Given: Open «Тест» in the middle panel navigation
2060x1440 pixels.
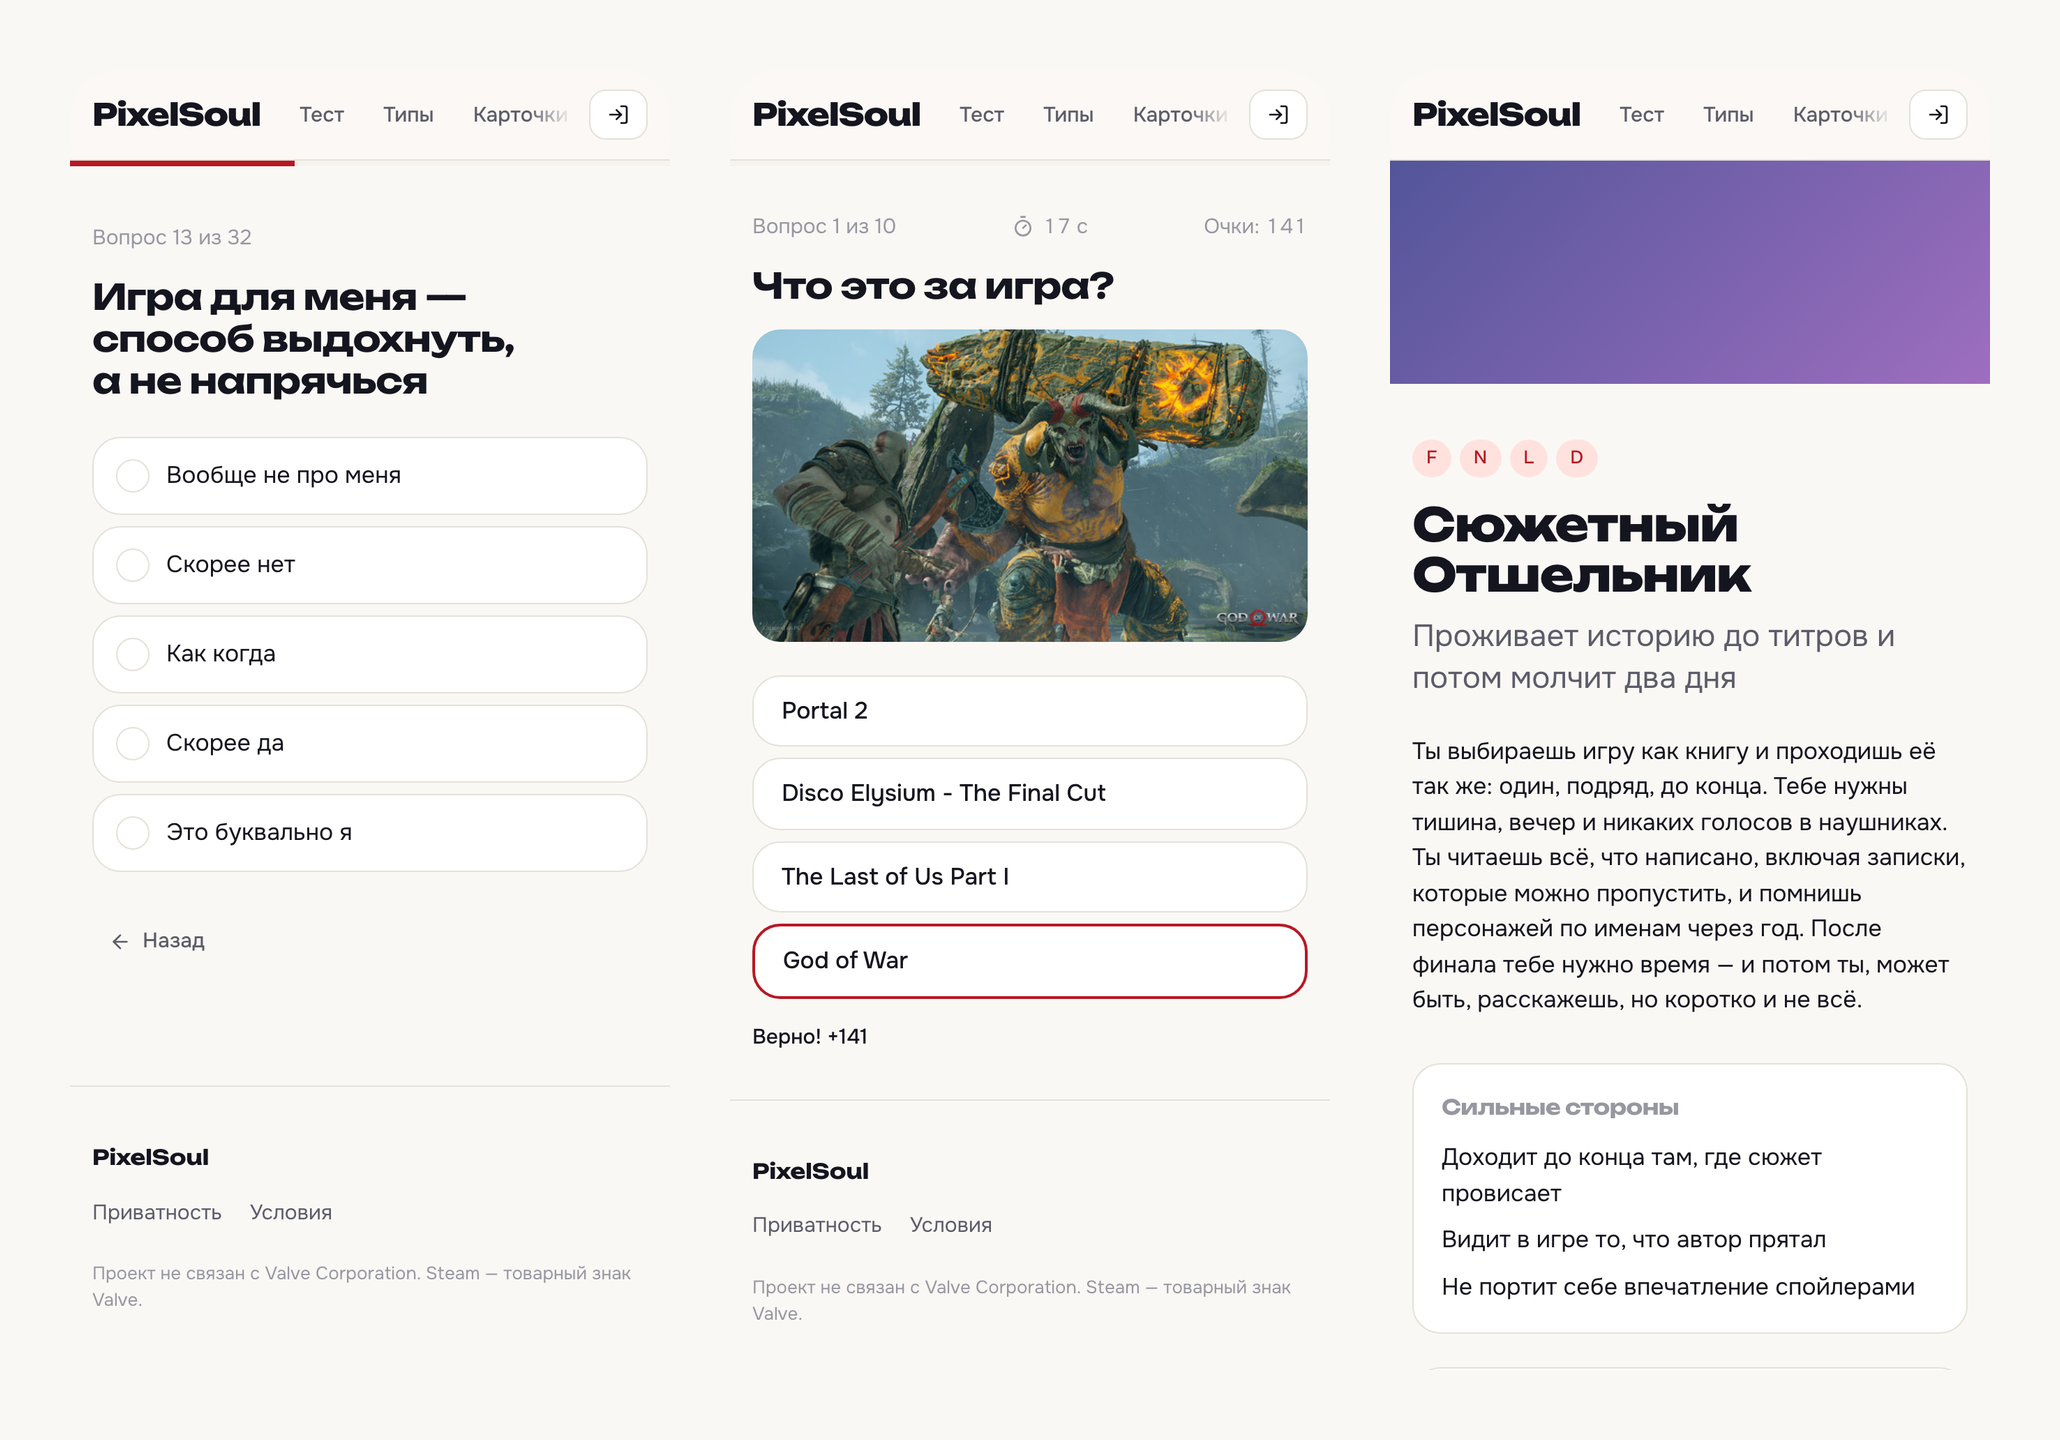Looking at the screenshot, I should tap(981, 115).
